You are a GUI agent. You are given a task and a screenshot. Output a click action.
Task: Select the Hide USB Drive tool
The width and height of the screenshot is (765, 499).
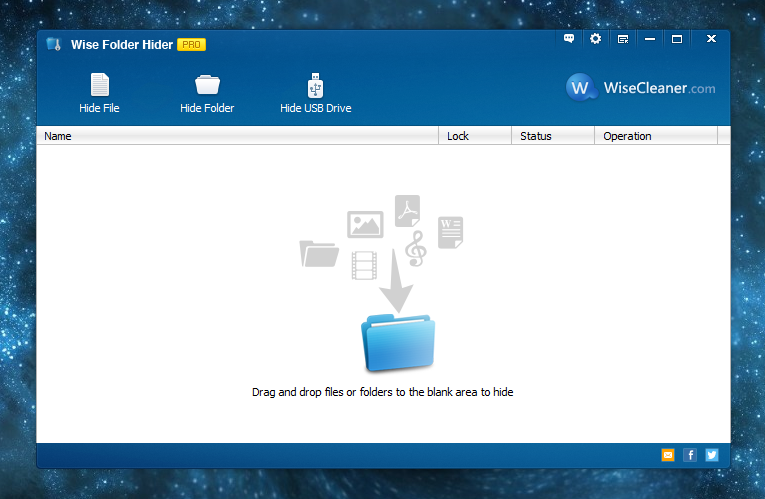pos(316,93)
